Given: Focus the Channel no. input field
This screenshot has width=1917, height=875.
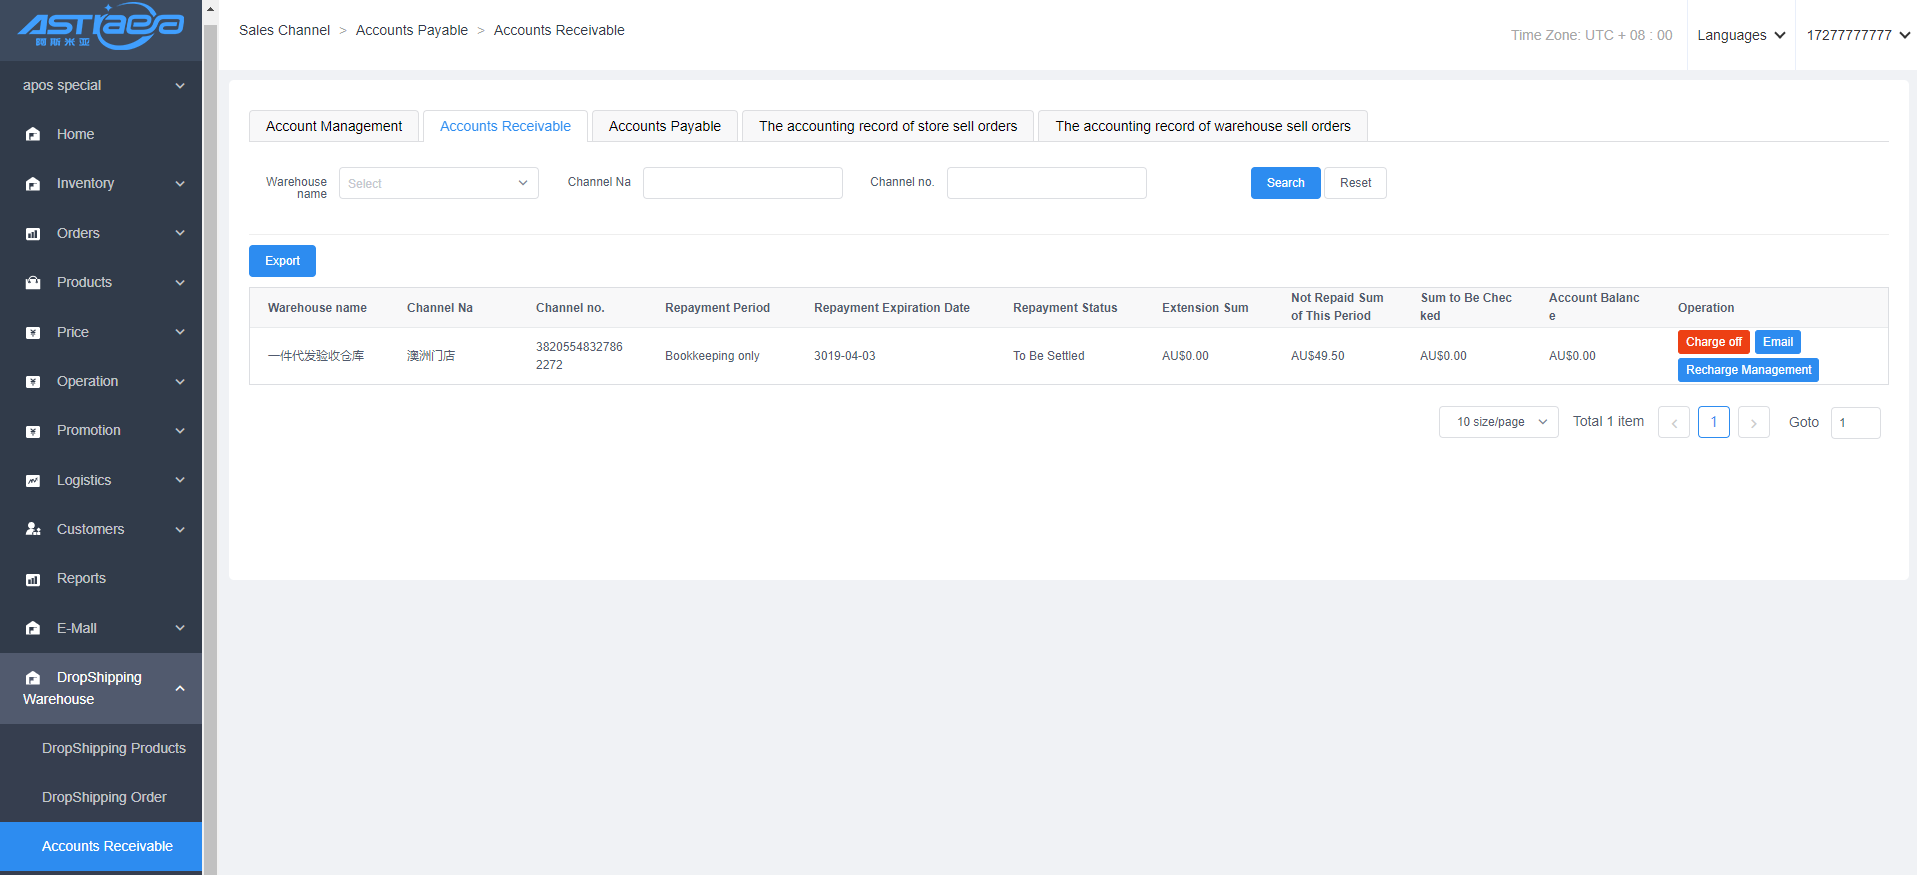Looking at the screenshot, I should [x=1046, y=183].
